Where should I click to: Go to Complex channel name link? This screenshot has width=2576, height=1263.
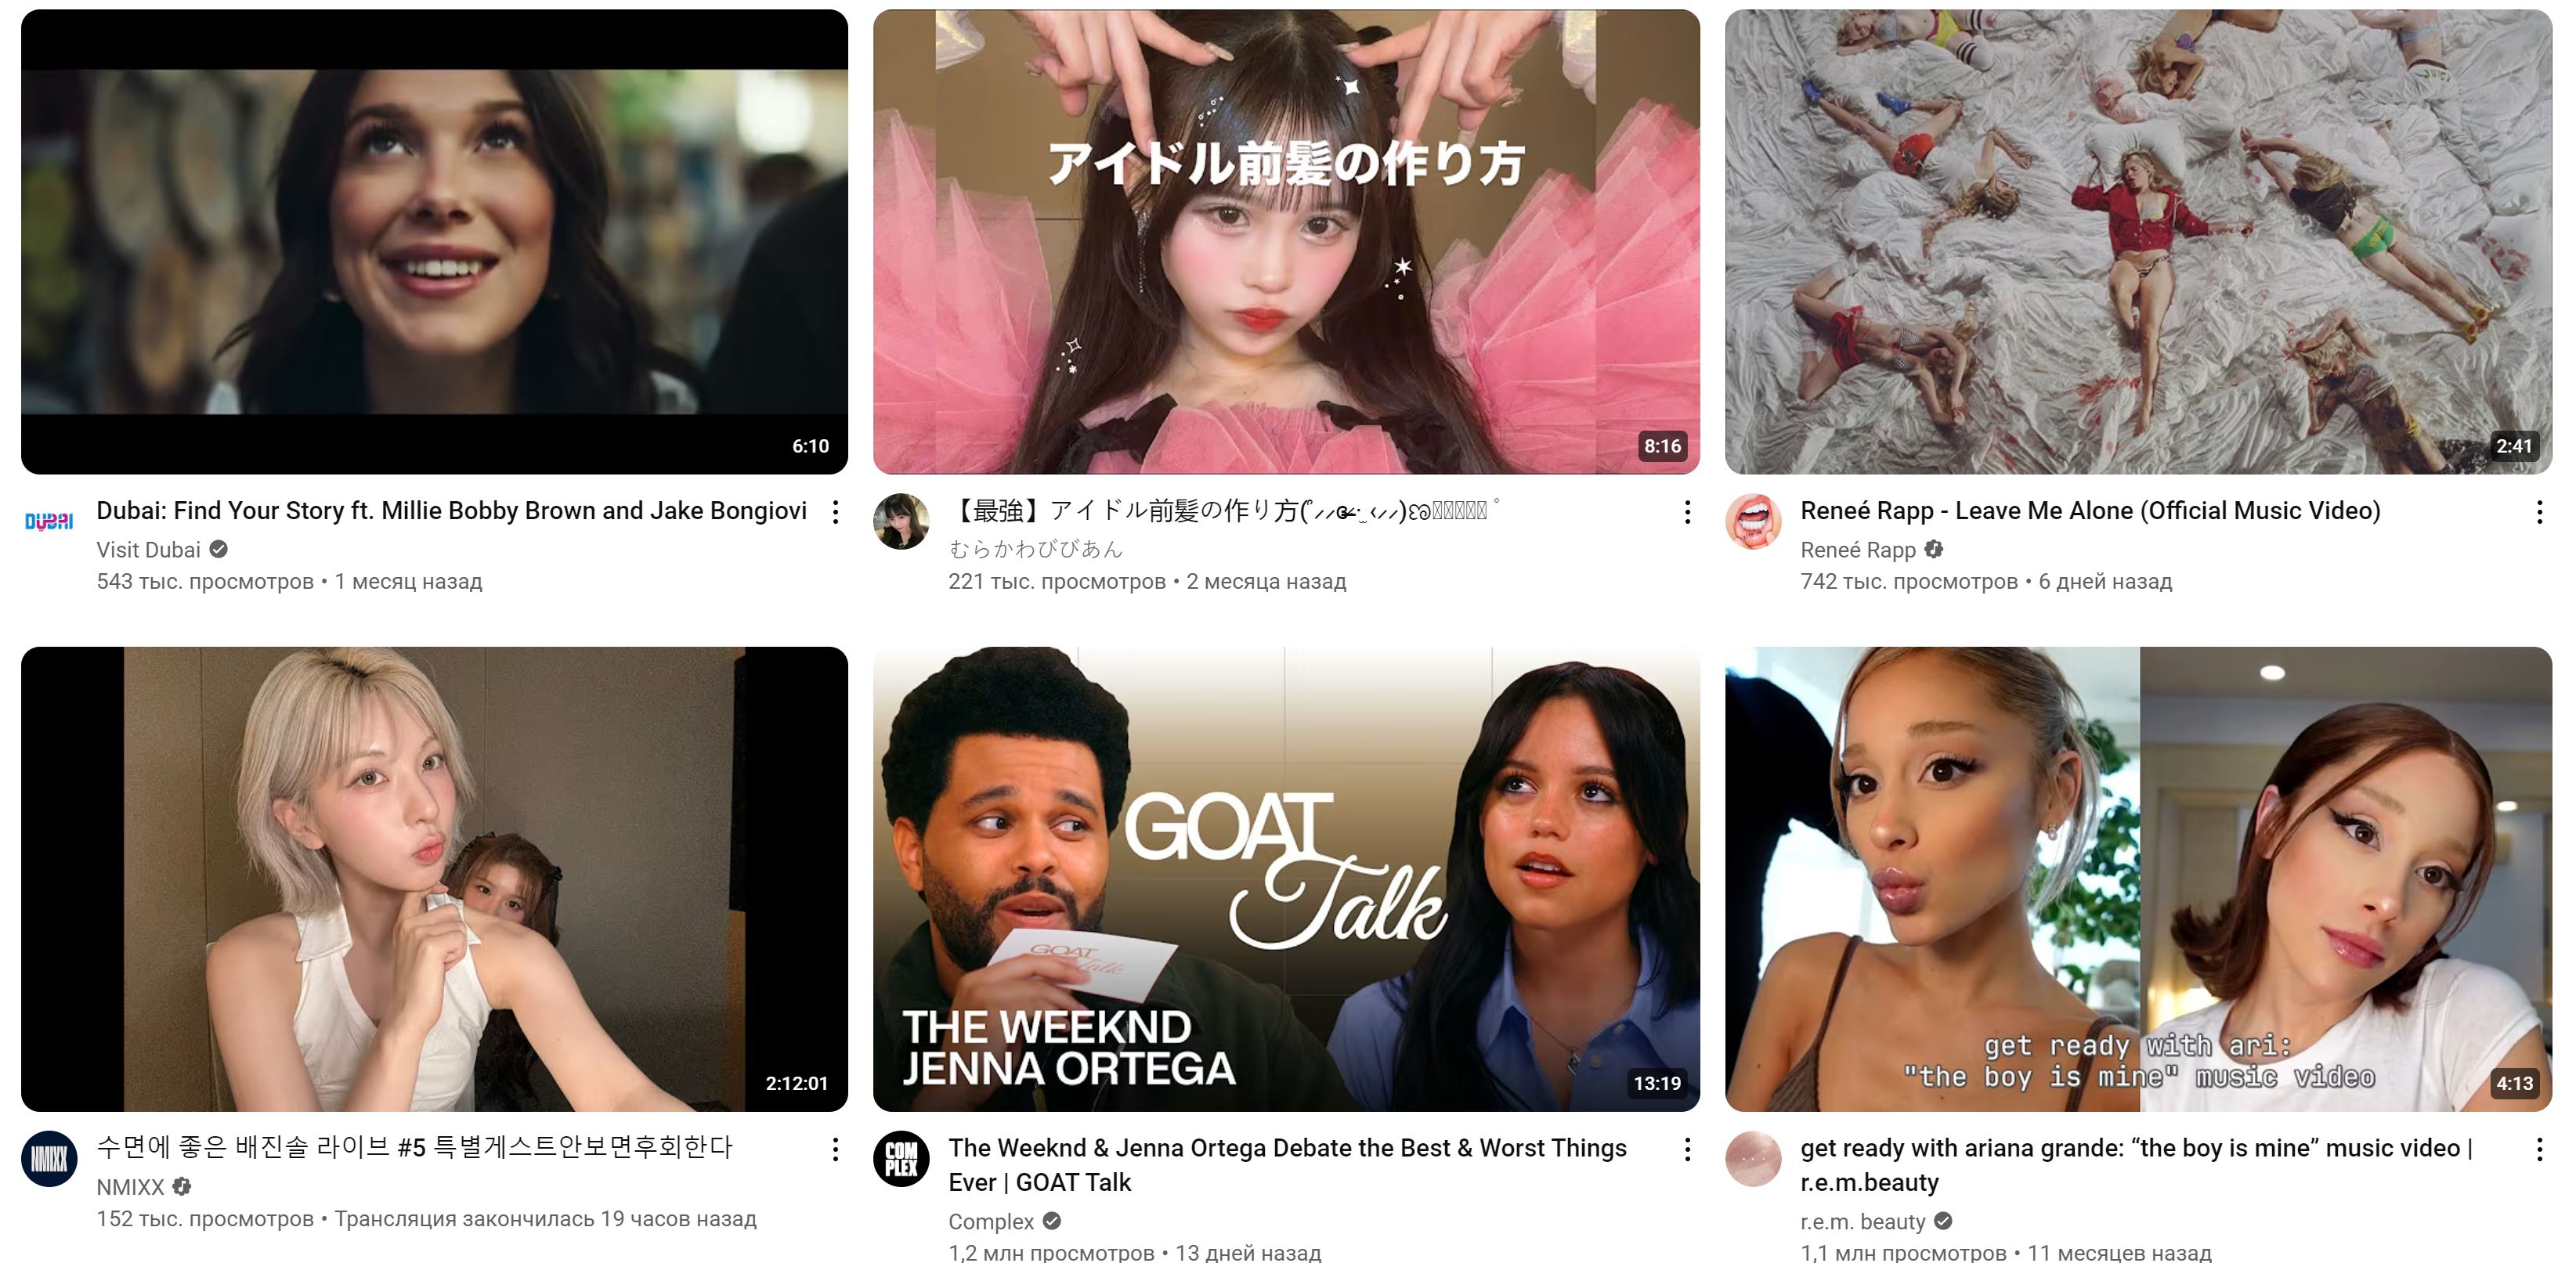991,1221
